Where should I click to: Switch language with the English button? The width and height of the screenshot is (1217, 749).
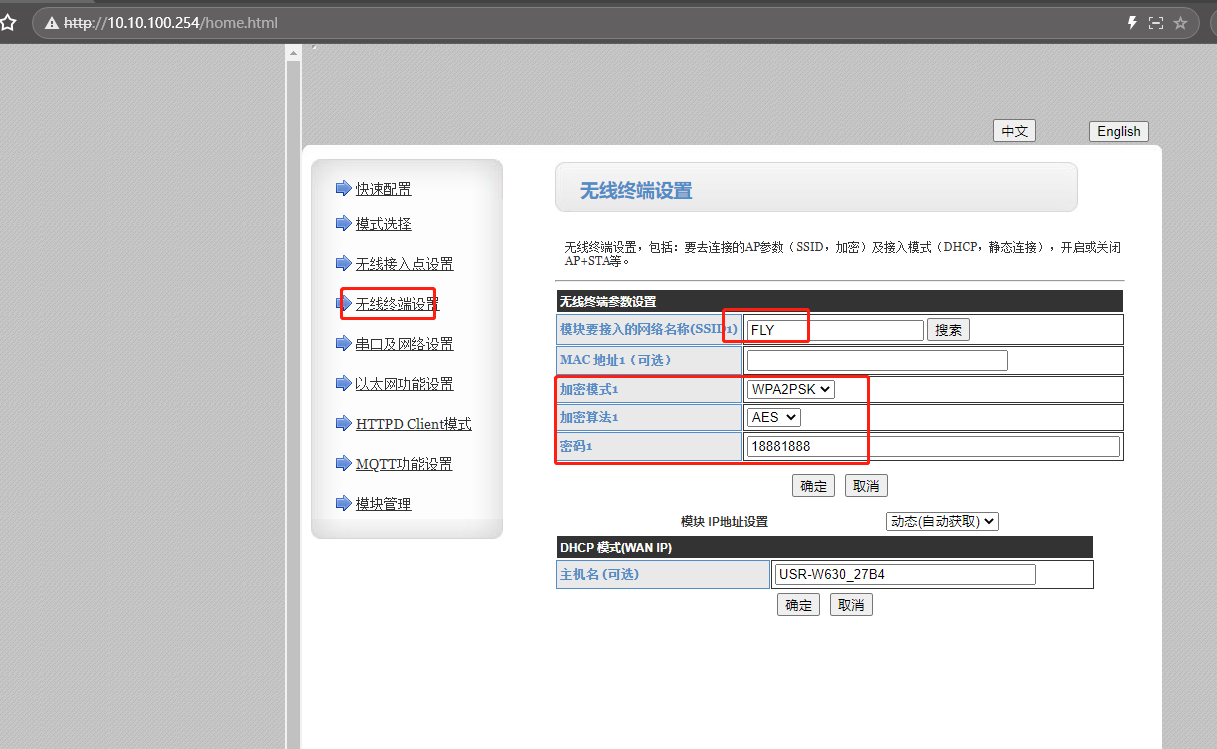click(x=1118, y=131)
